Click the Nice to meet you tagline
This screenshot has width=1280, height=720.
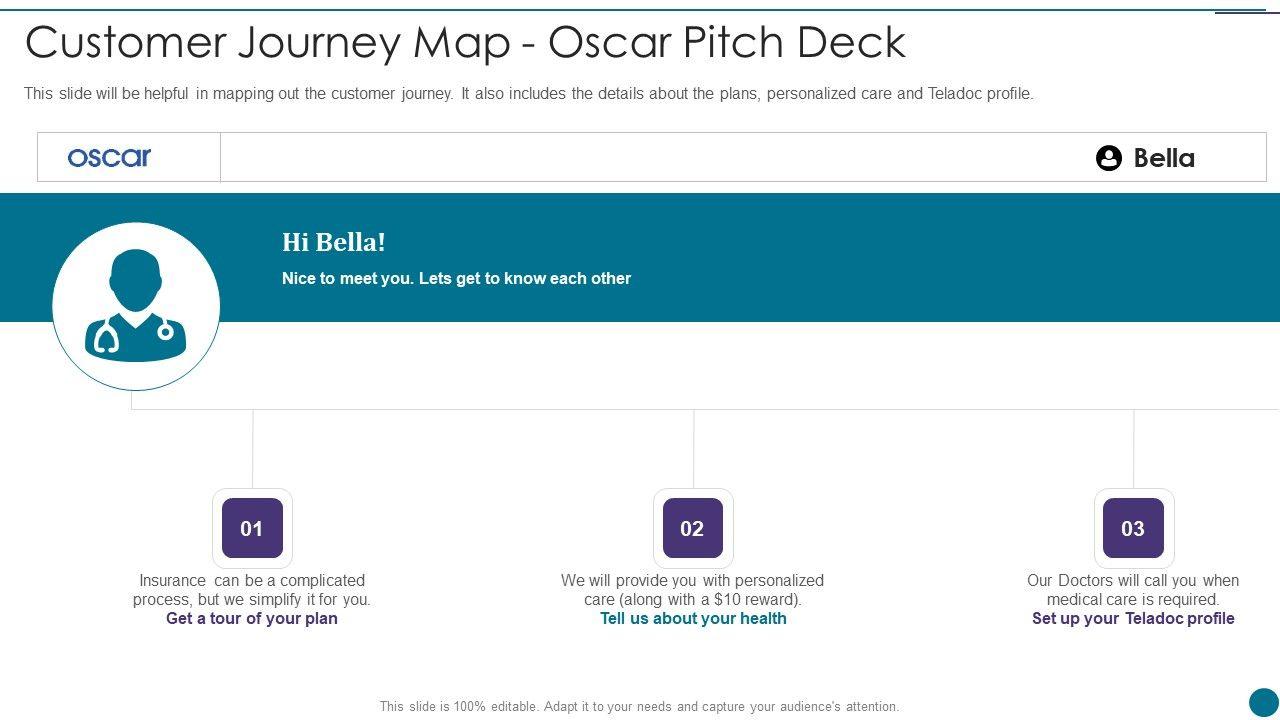click(456, 278)
